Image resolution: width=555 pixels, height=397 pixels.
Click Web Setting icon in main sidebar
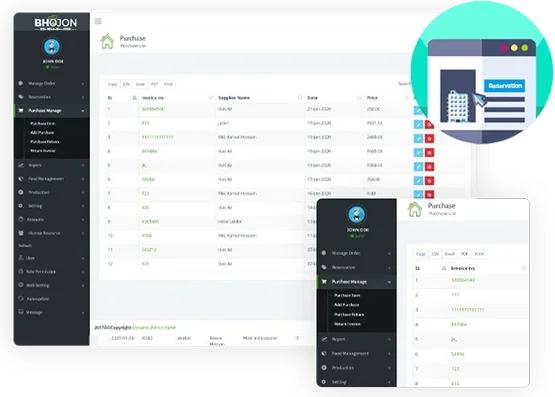[x=21, y=285]
